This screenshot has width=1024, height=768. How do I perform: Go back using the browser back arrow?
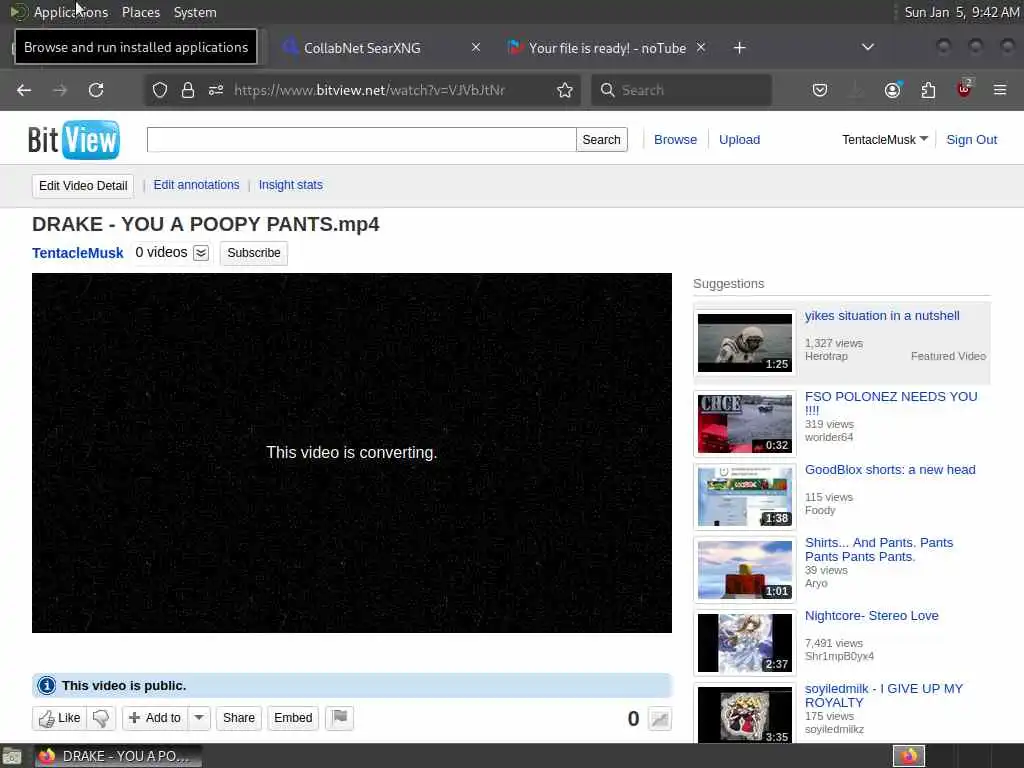pyautogui.click(x=24, y=90)
